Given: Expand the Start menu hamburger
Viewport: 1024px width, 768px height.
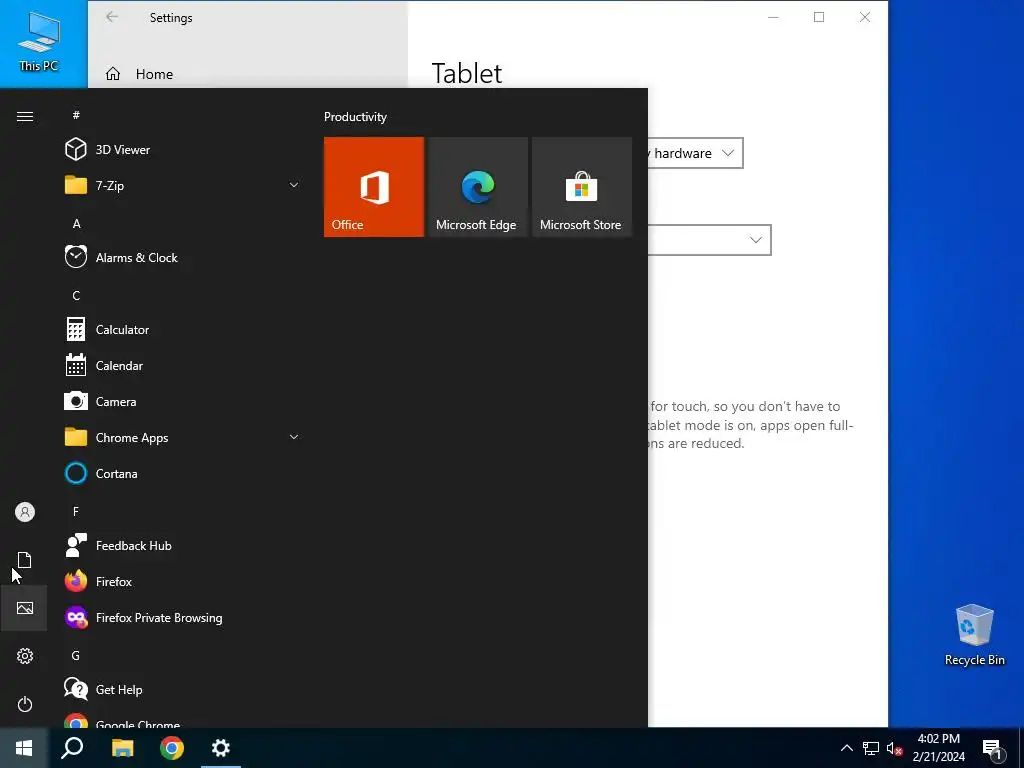Looking at the screenshot, I should (25, 116).
